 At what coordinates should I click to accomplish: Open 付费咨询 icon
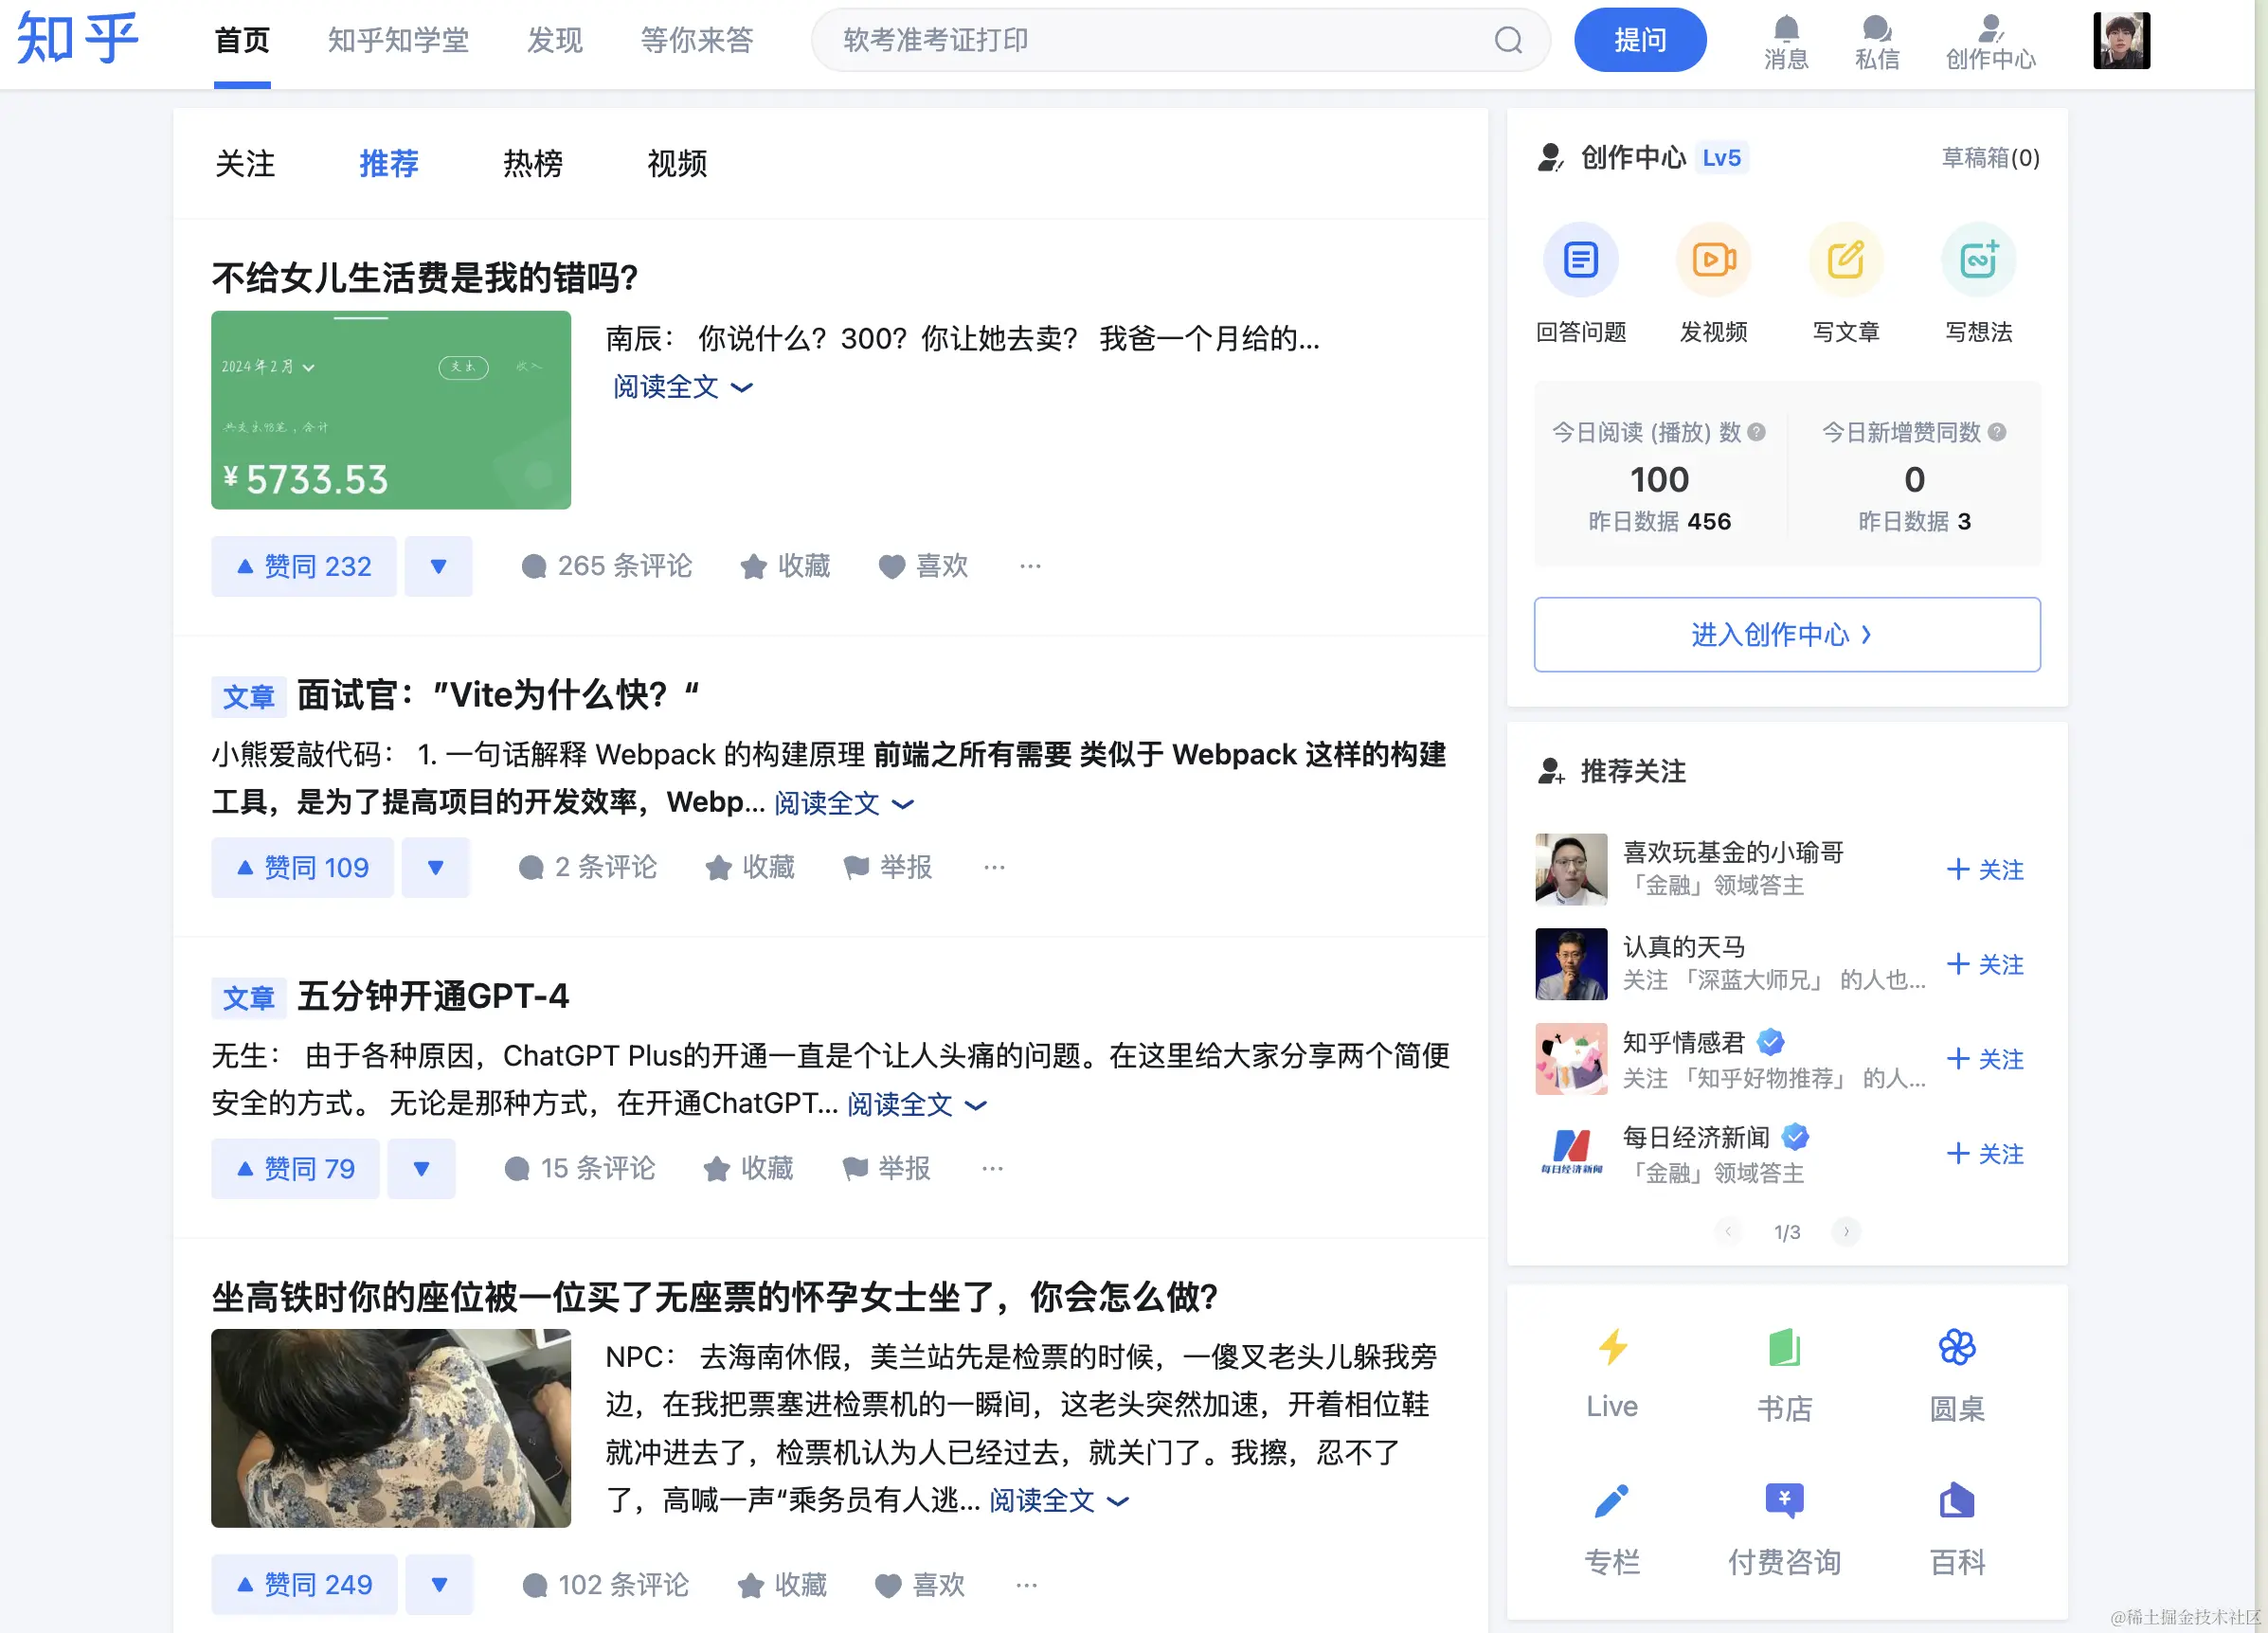click(1785, 1500)
